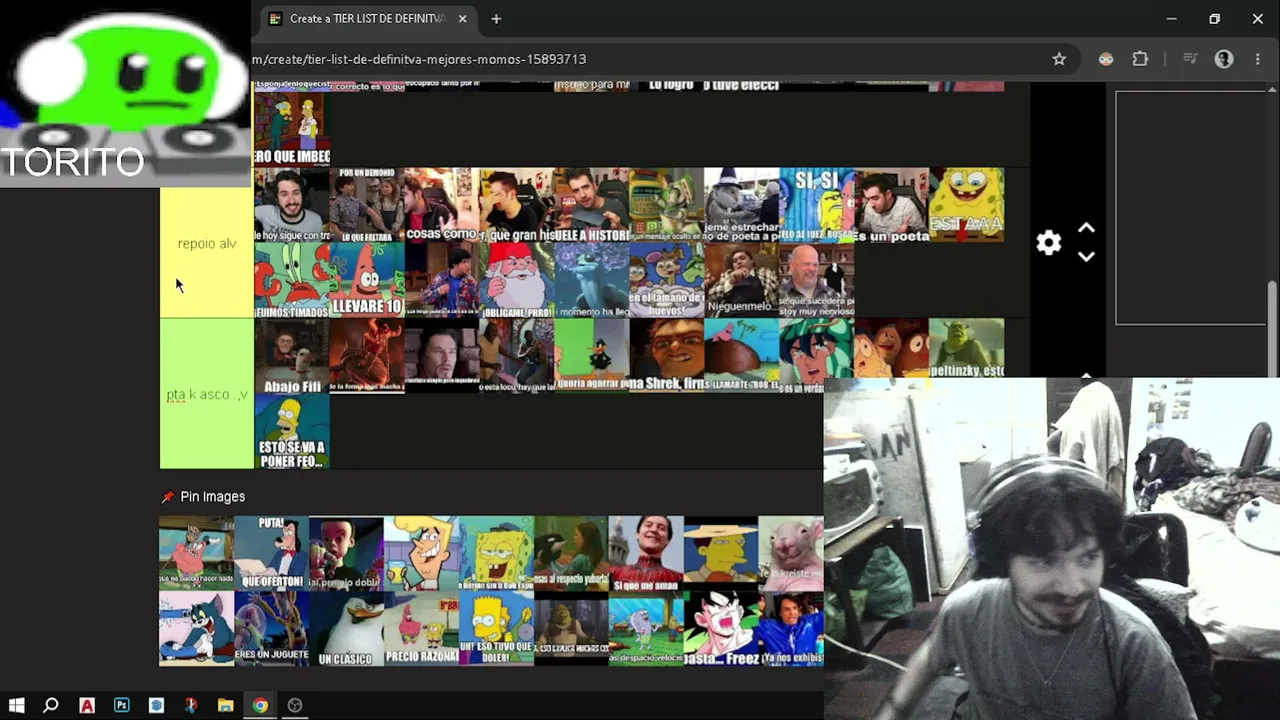The width and height of the screenshot is (1280, 720).
Task: Pick Bart 'ESO TUVO QUE DOLER' meme
Action: click(497, 628)
